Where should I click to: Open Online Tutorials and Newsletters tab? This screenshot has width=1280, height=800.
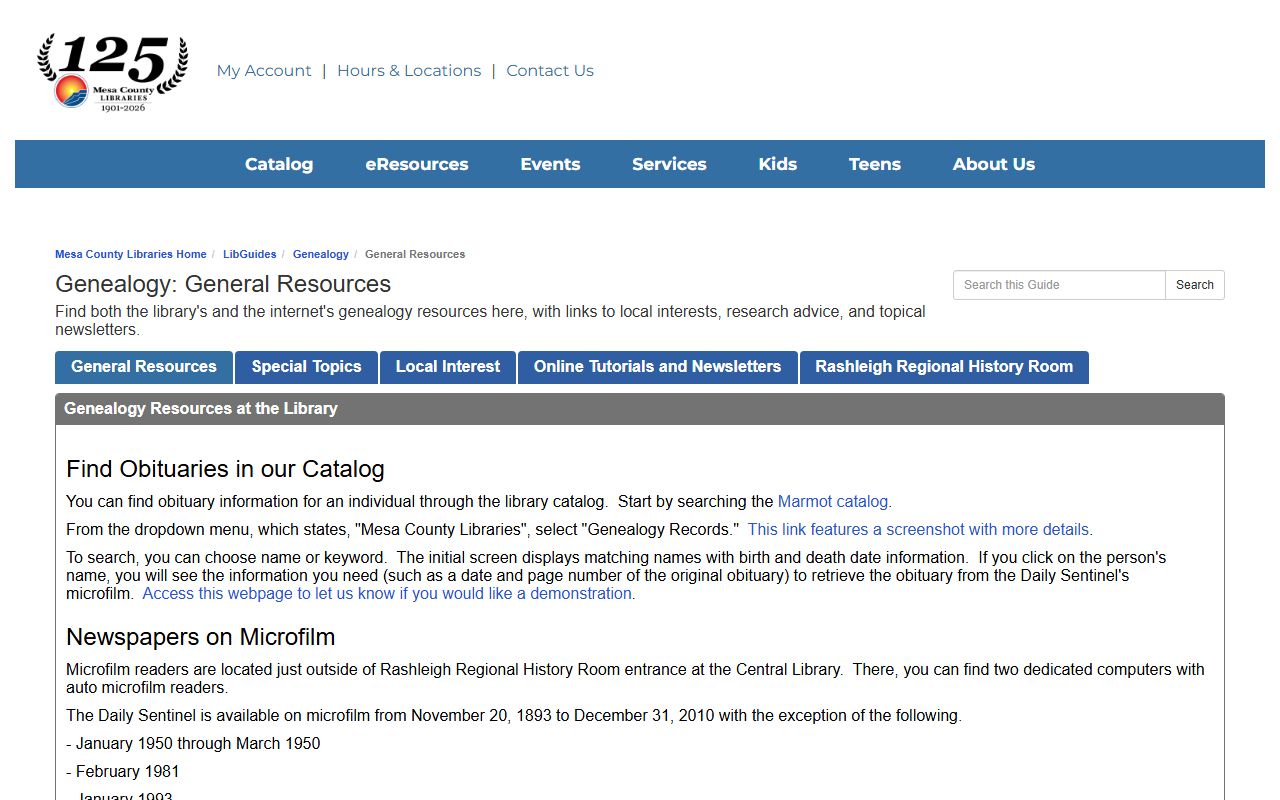coord(657,367)
